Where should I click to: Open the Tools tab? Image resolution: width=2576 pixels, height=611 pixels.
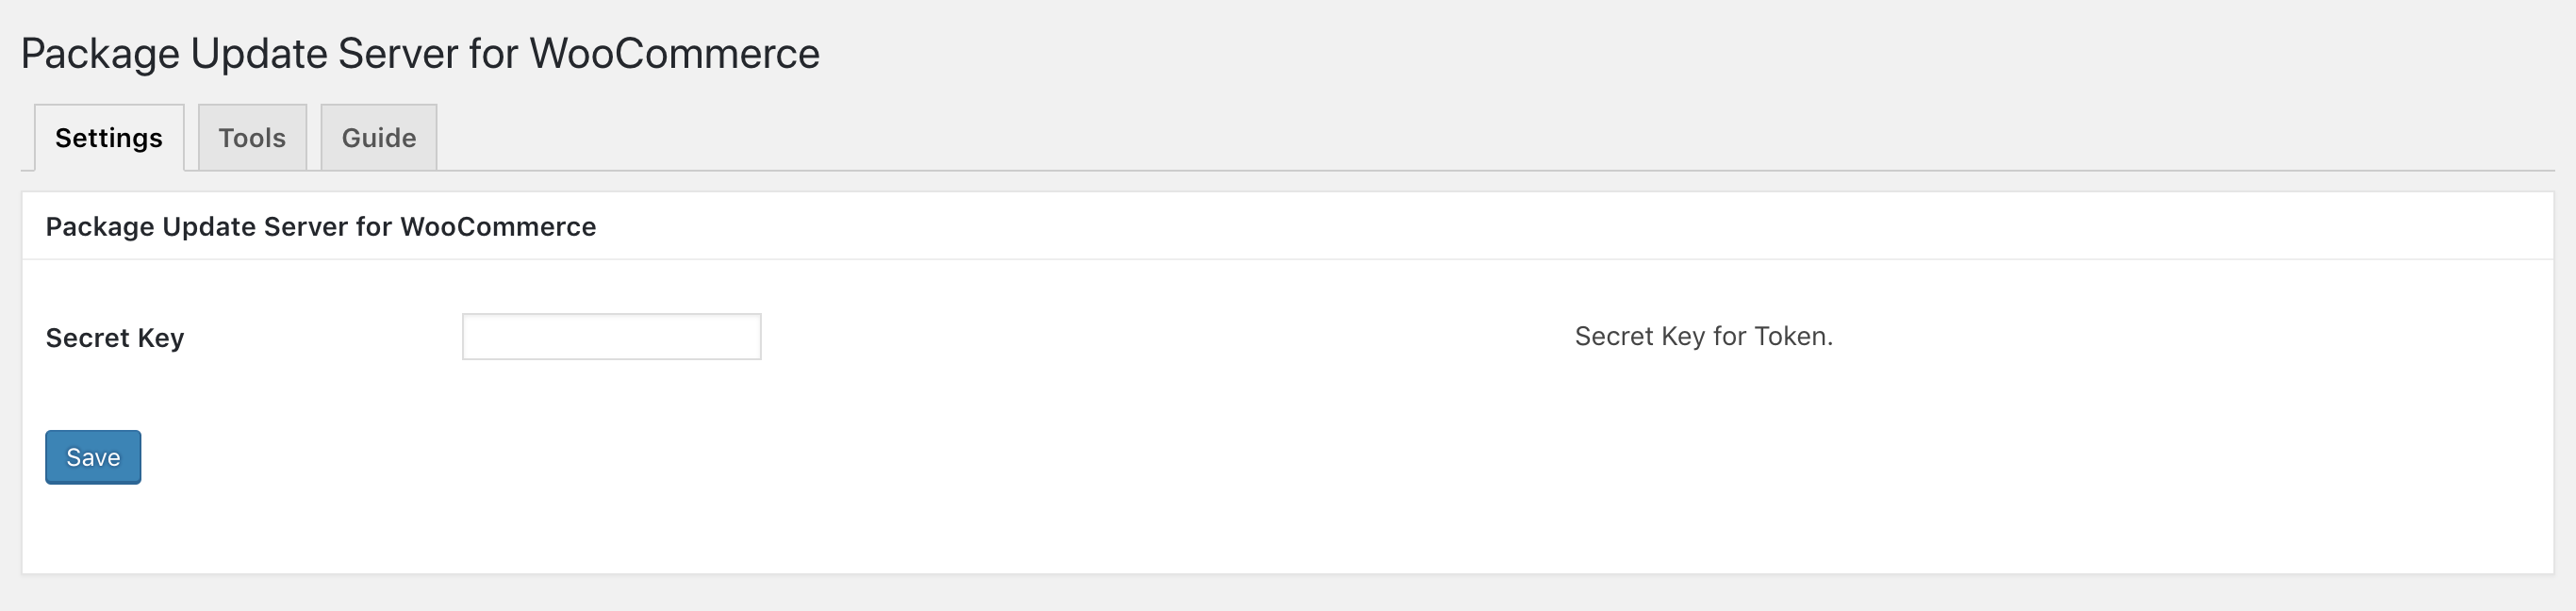(x=252, y=138)
